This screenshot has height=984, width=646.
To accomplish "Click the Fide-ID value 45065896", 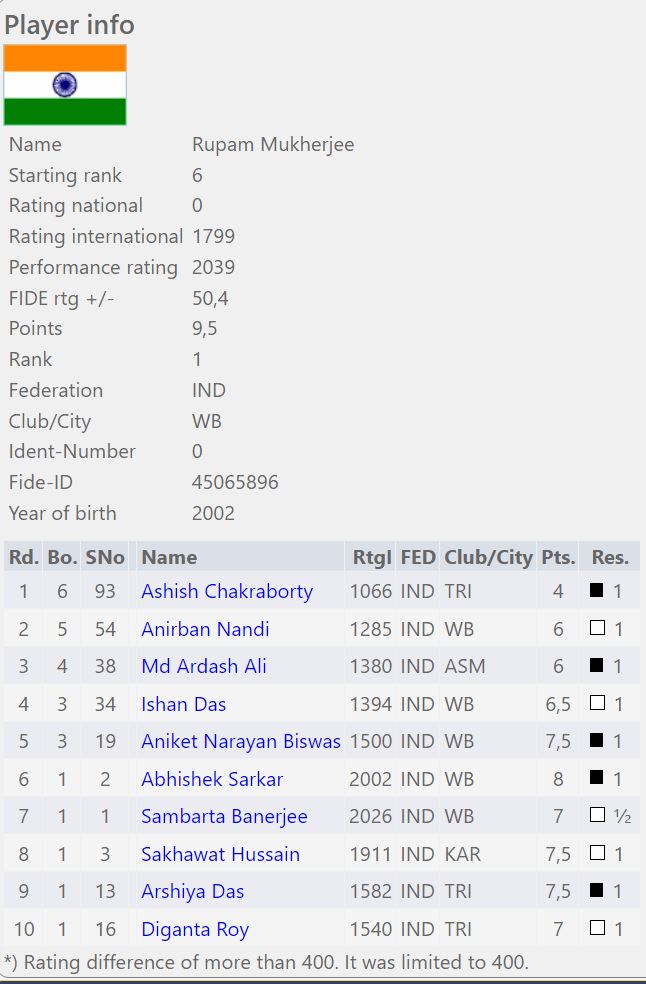I will pyautogui.click(x=235, y=482).
